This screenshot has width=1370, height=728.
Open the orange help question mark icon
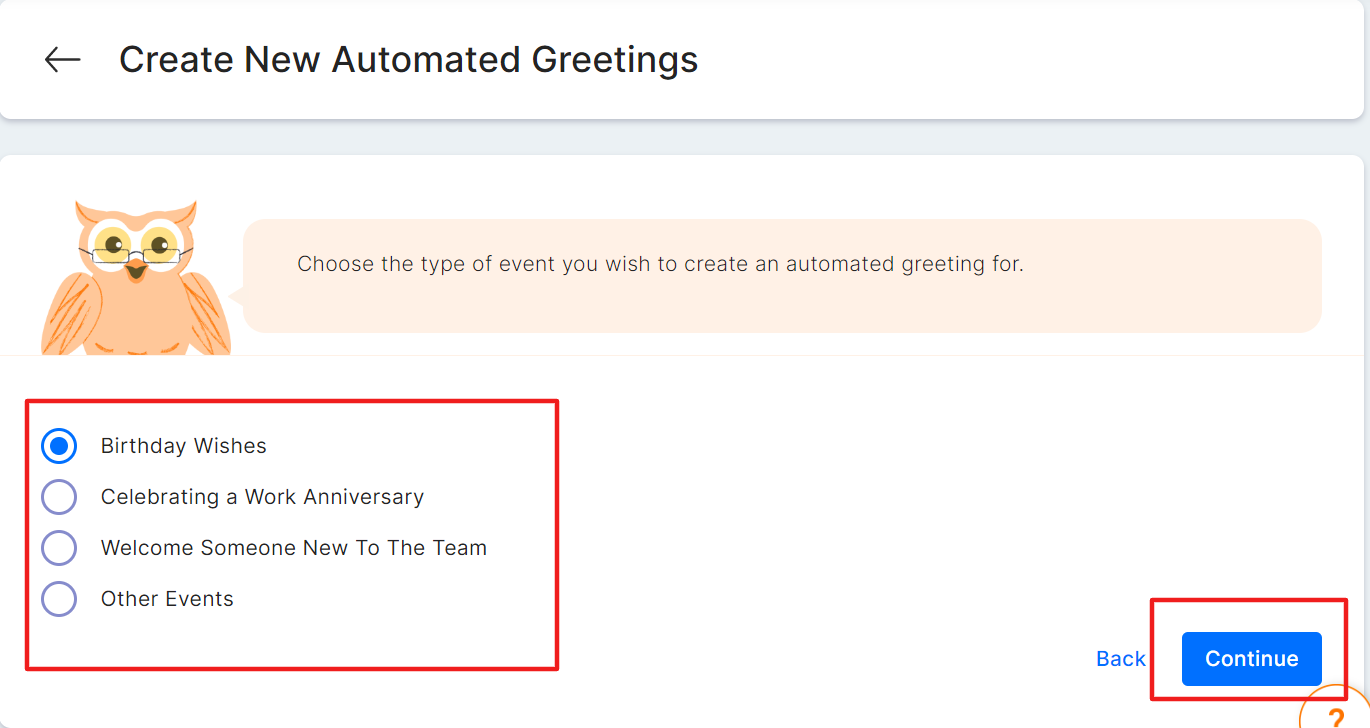1336,714
